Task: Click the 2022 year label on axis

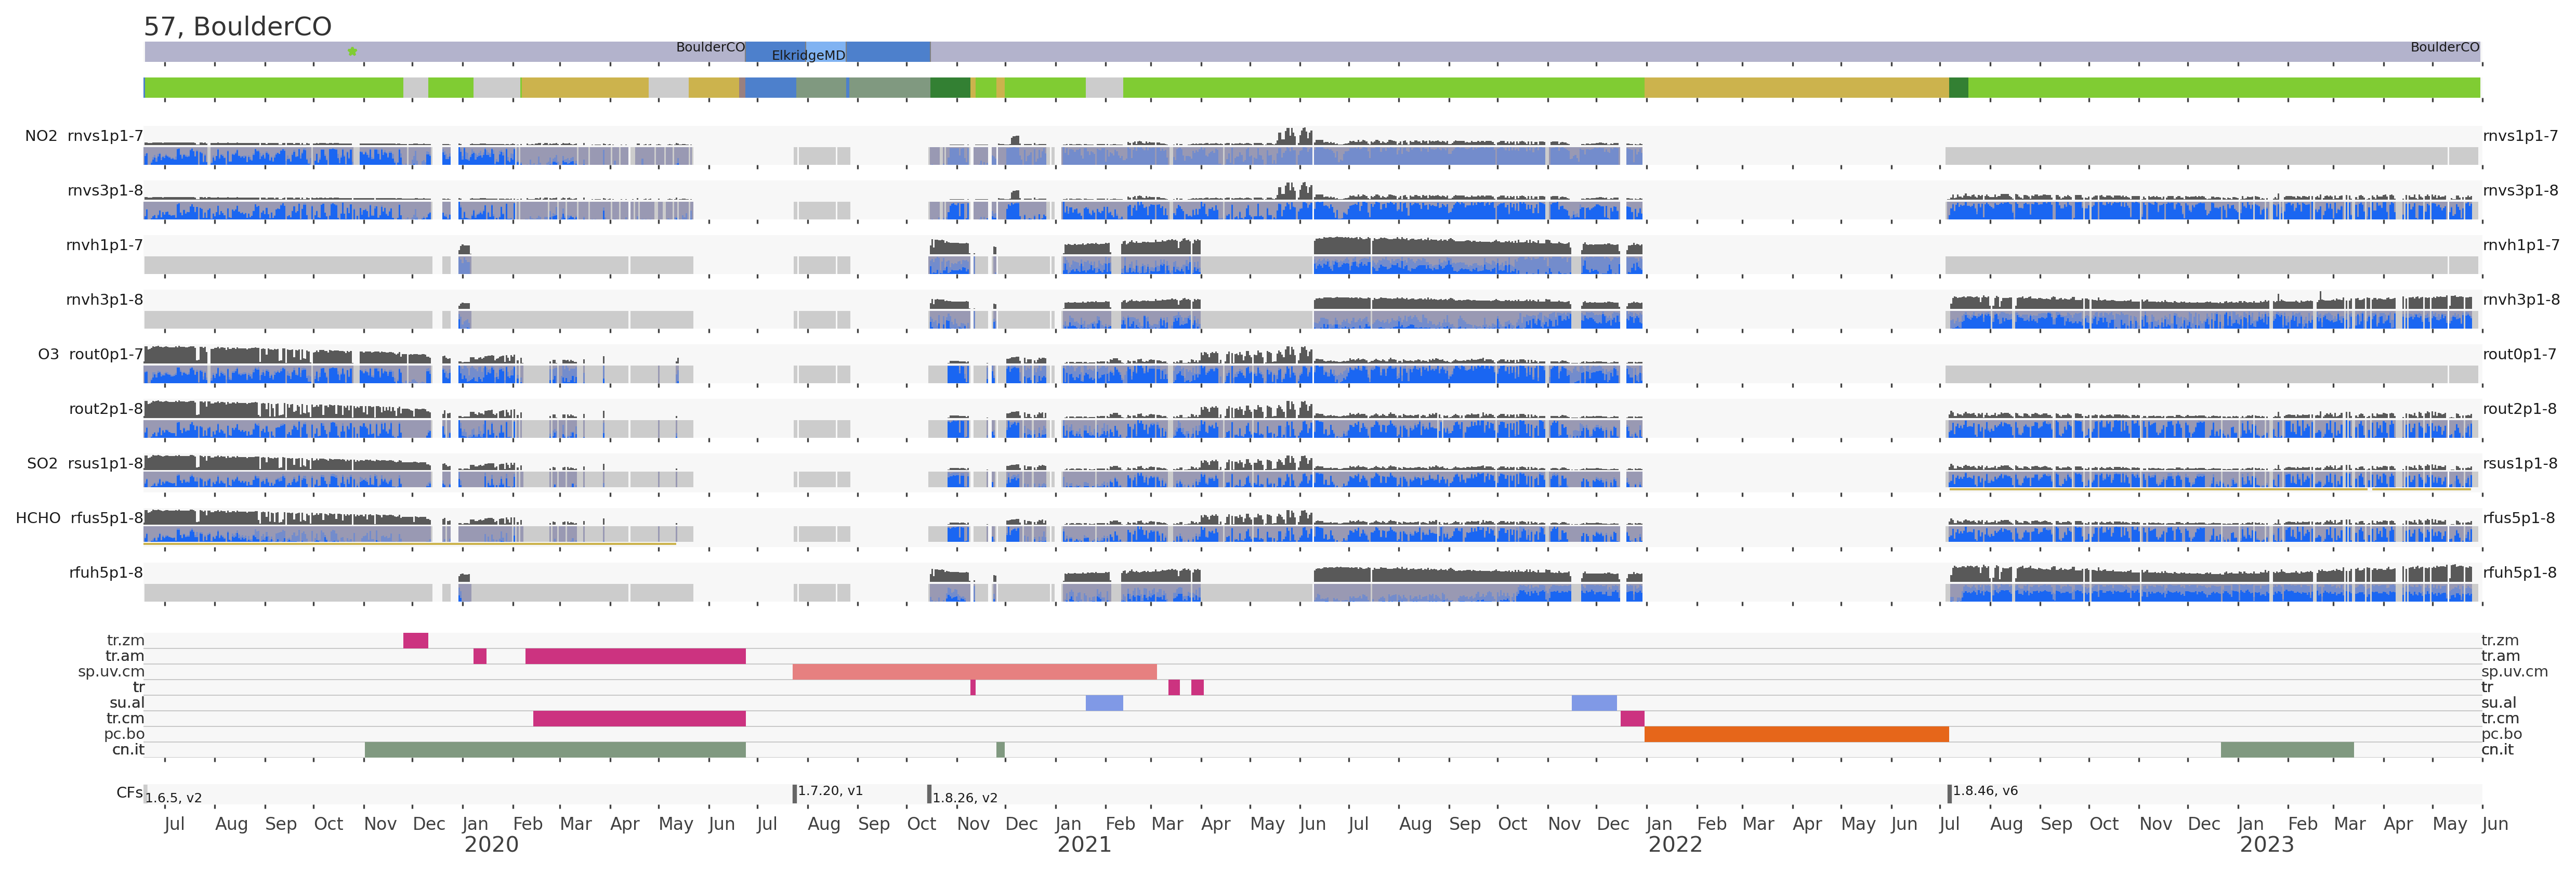Action: coord(1675,845)
